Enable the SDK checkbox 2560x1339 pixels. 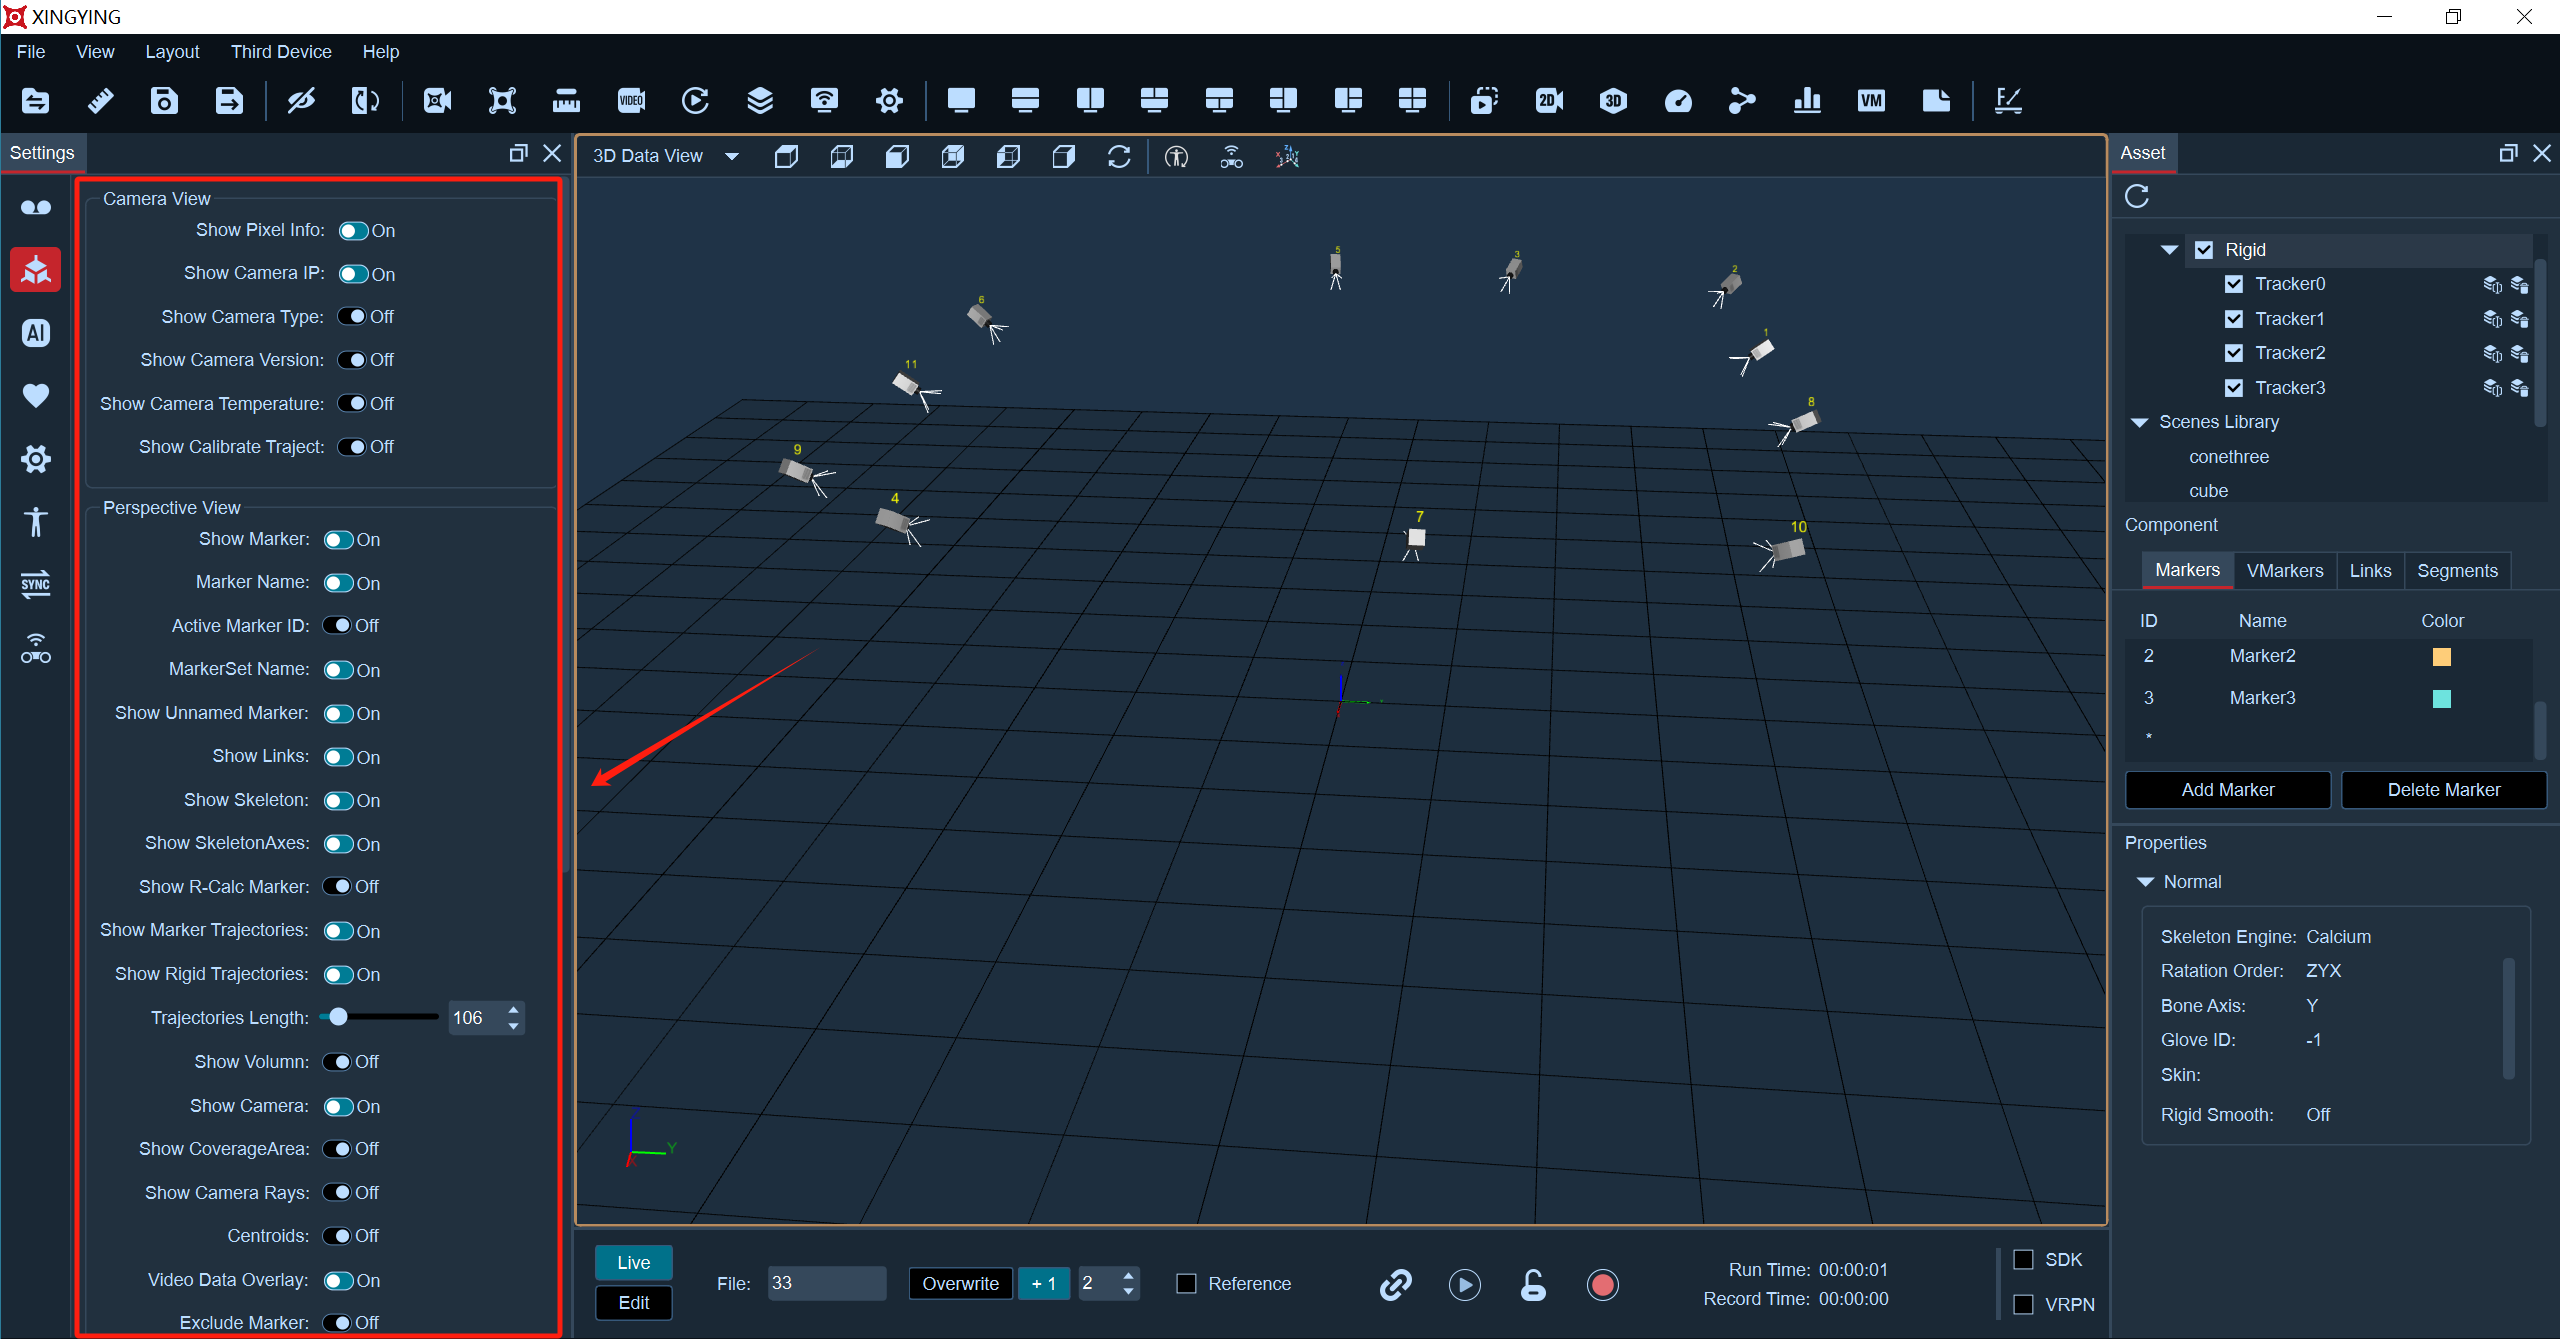(x=2023, y=1259)
